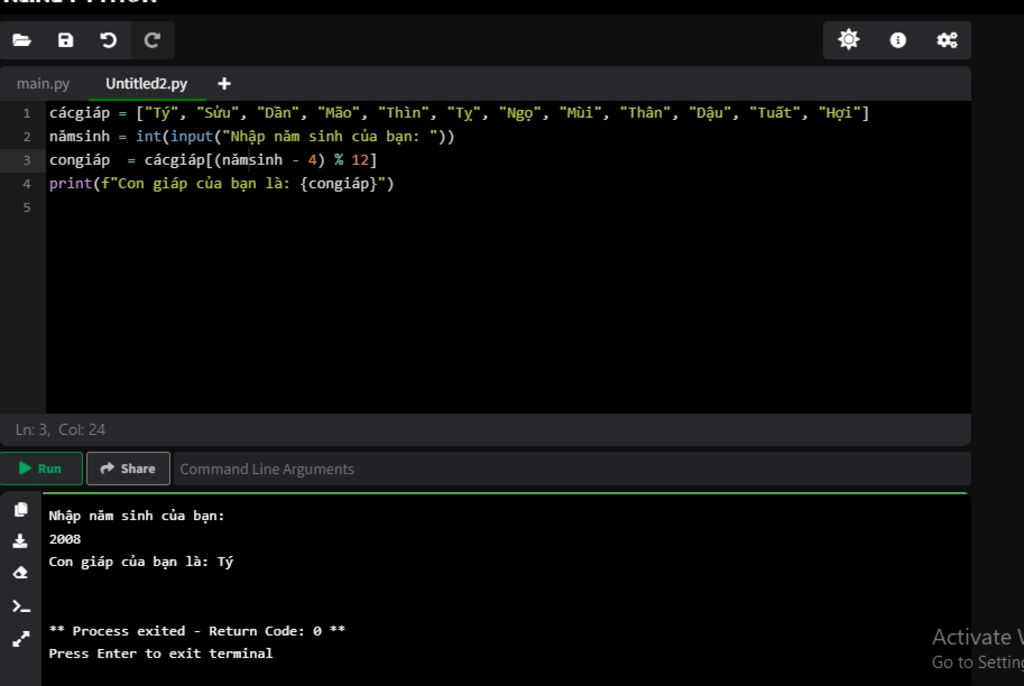Screen dimensions: 1024x686
Task: Open the info icon
Action: coord(898,40)
